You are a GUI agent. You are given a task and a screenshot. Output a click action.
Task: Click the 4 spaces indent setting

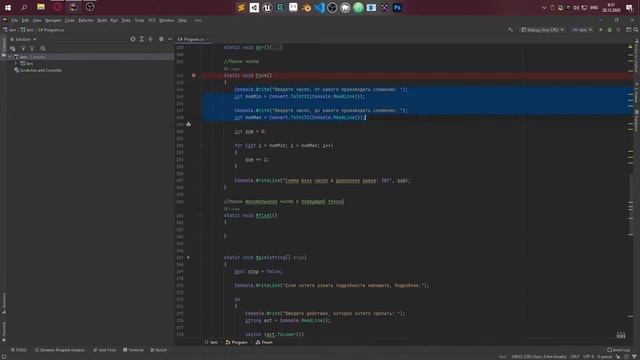tap(605, 357)
